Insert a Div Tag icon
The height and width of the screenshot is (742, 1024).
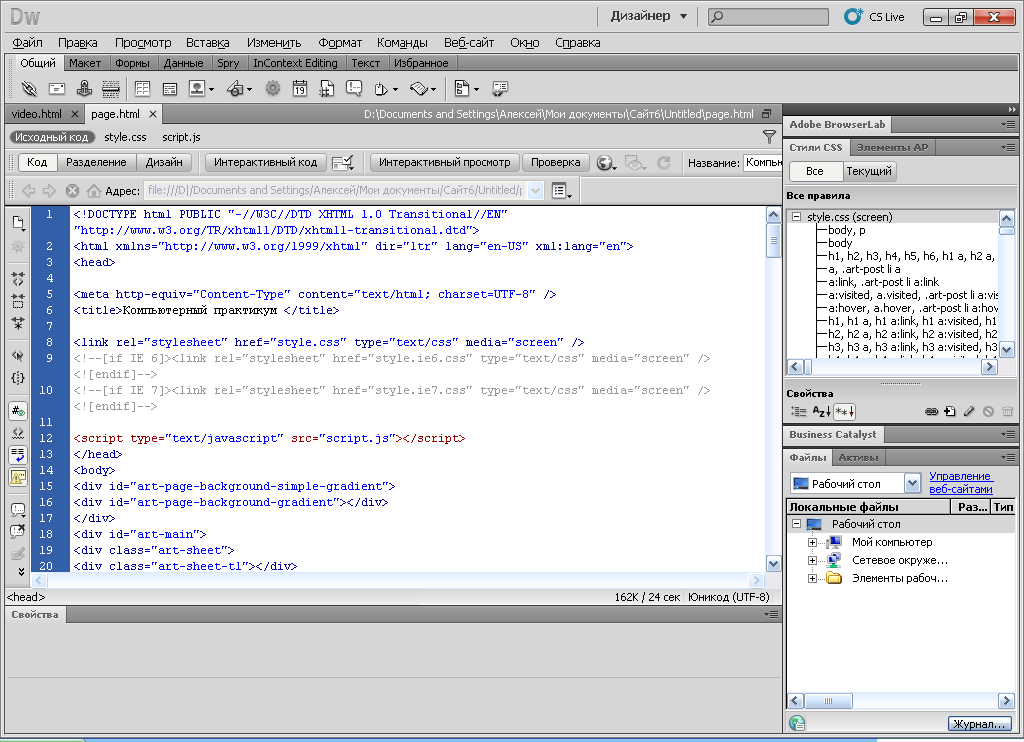[x=170, y=88]
